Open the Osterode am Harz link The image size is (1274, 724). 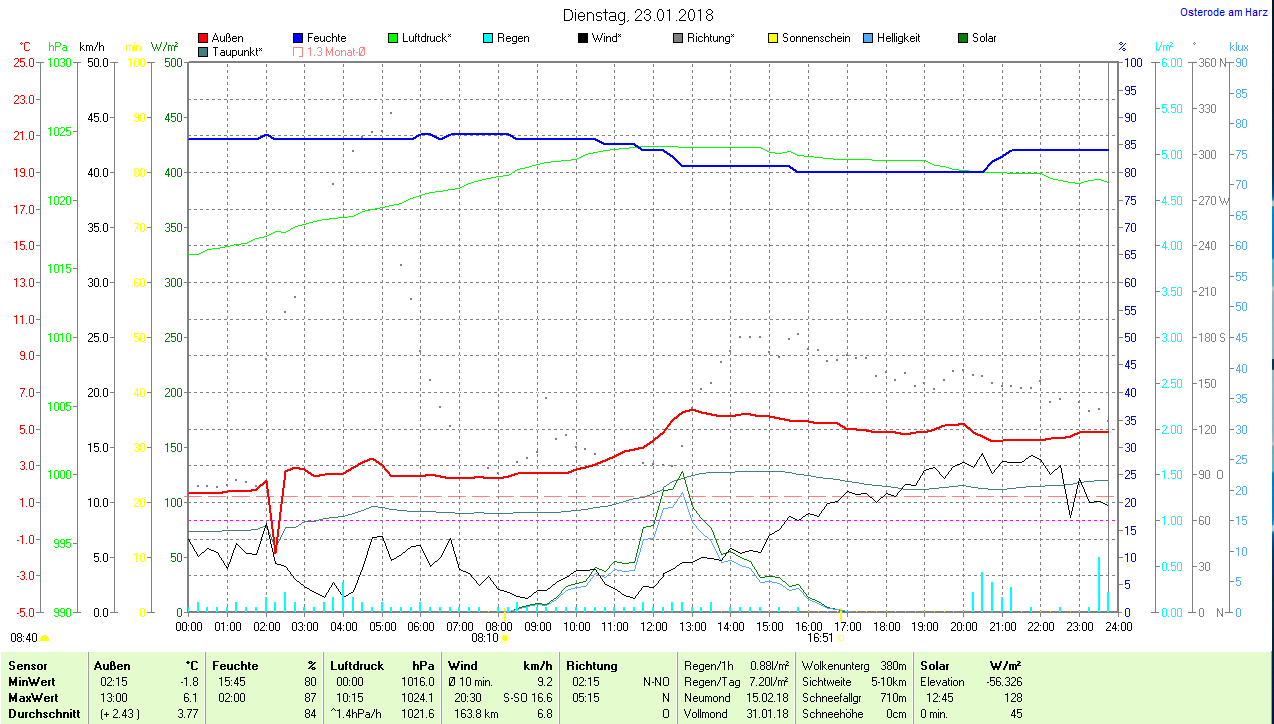1222,12
